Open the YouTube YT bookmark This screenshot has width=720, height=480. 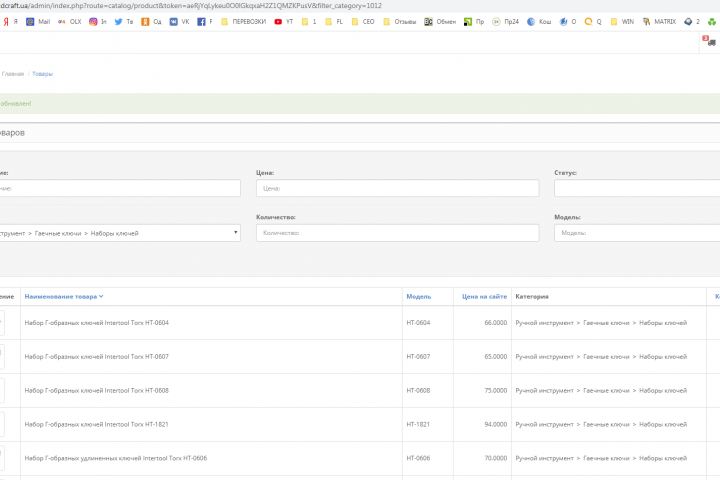pyautogui.click(x=283, y=22)
